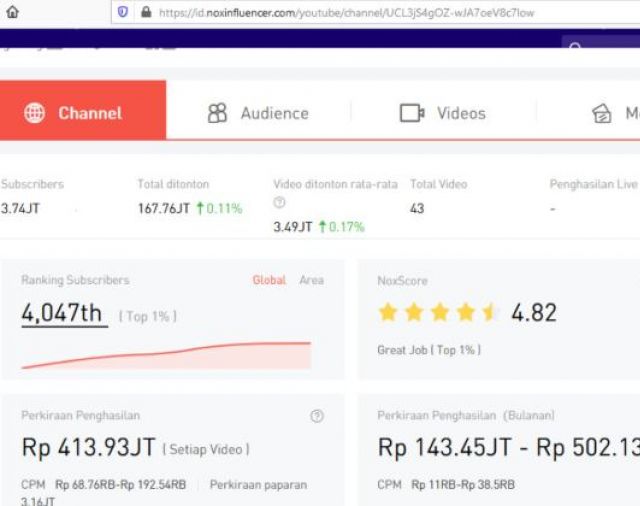
Task: Open the Videos tab
Action: (x=443, y=113)
